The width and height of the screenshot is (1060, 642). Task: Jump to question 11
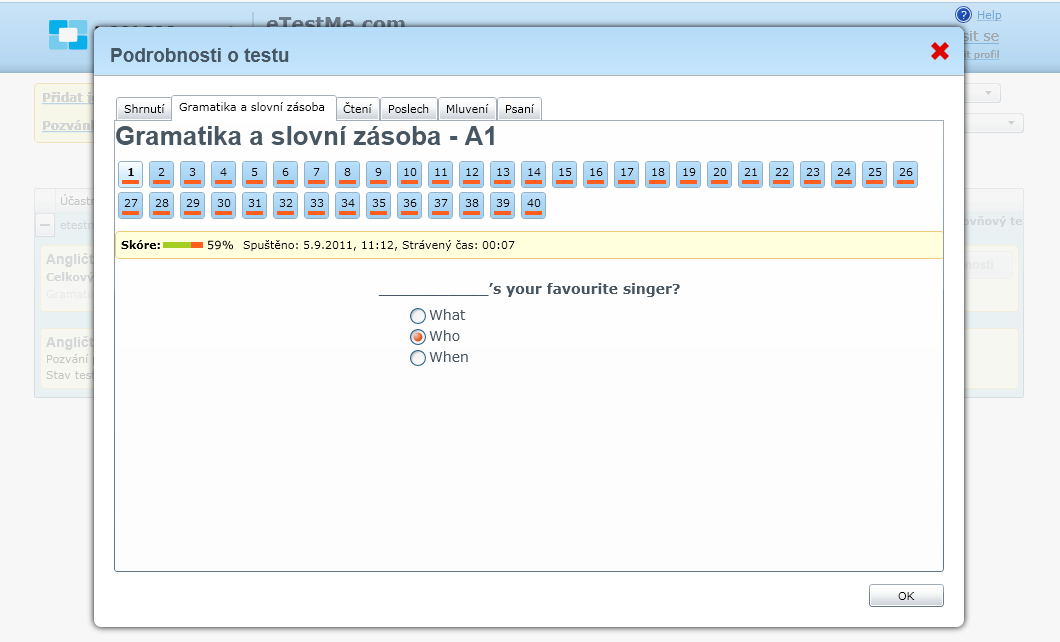(x=441, y=174)
